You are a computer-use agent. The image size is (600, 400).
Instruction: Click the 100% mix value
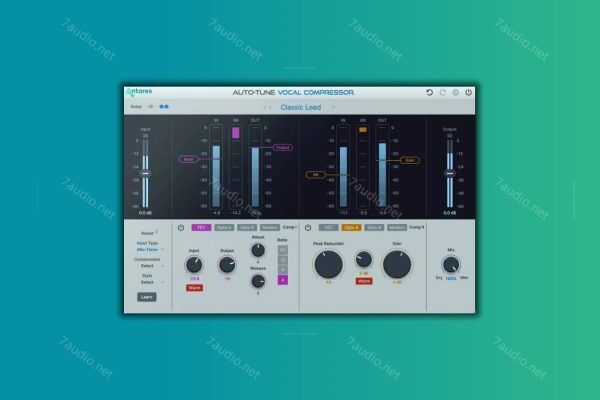pyautogui.click(x=451, y=278)
